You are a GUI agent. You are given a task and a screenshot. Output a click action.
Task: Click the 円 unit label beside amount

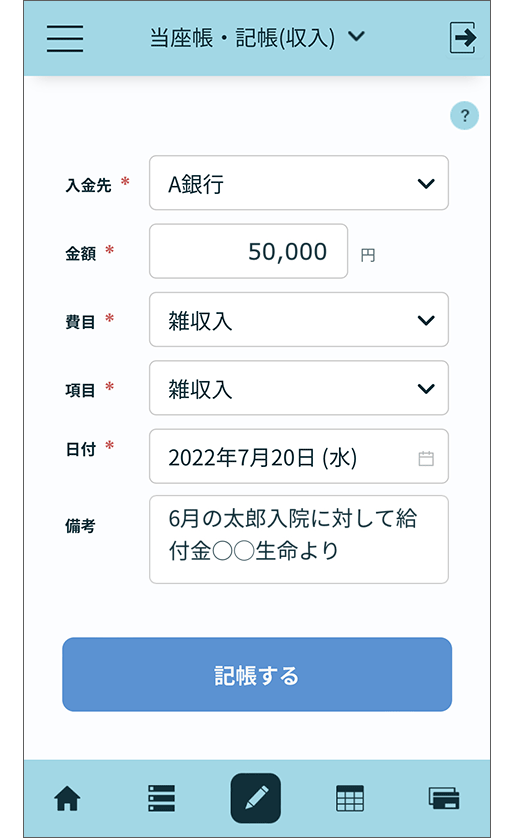(368, 255)
